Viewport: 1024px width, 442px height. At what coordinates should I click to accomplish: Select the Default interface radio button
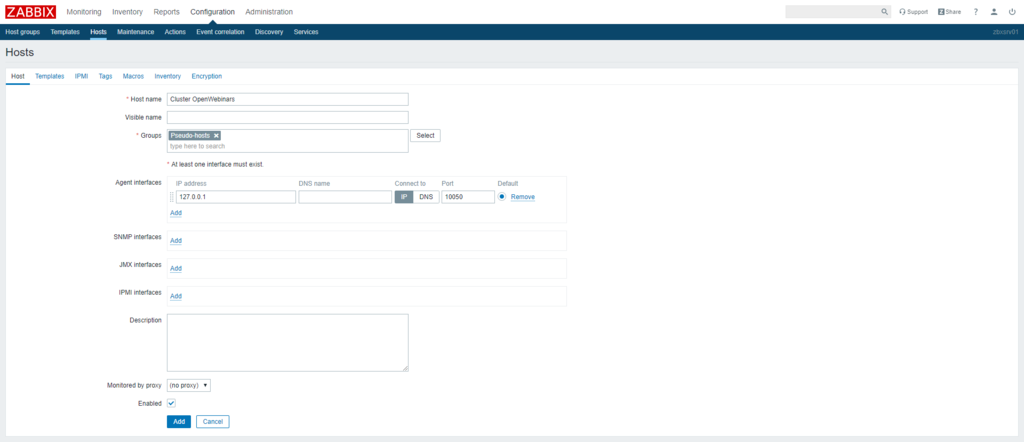point(502,197)
